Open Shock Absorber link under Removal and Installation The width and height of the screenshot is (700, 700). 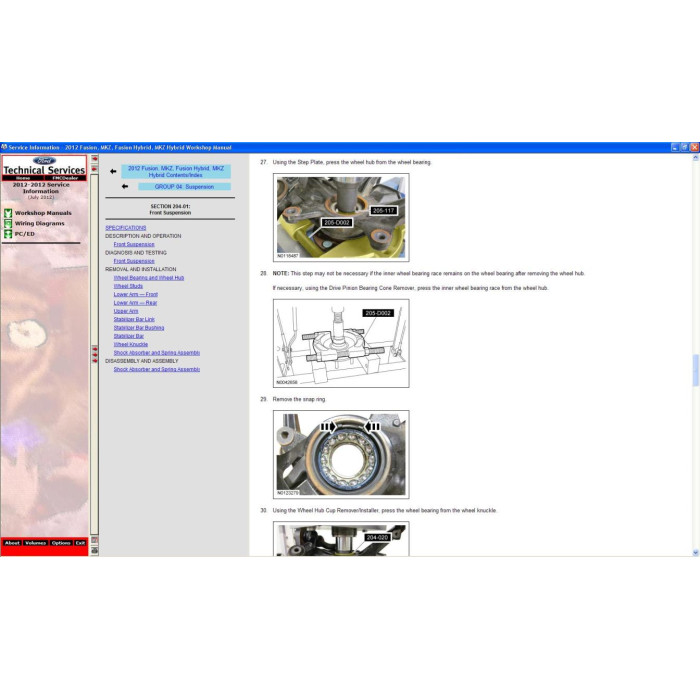click(157, 353)
